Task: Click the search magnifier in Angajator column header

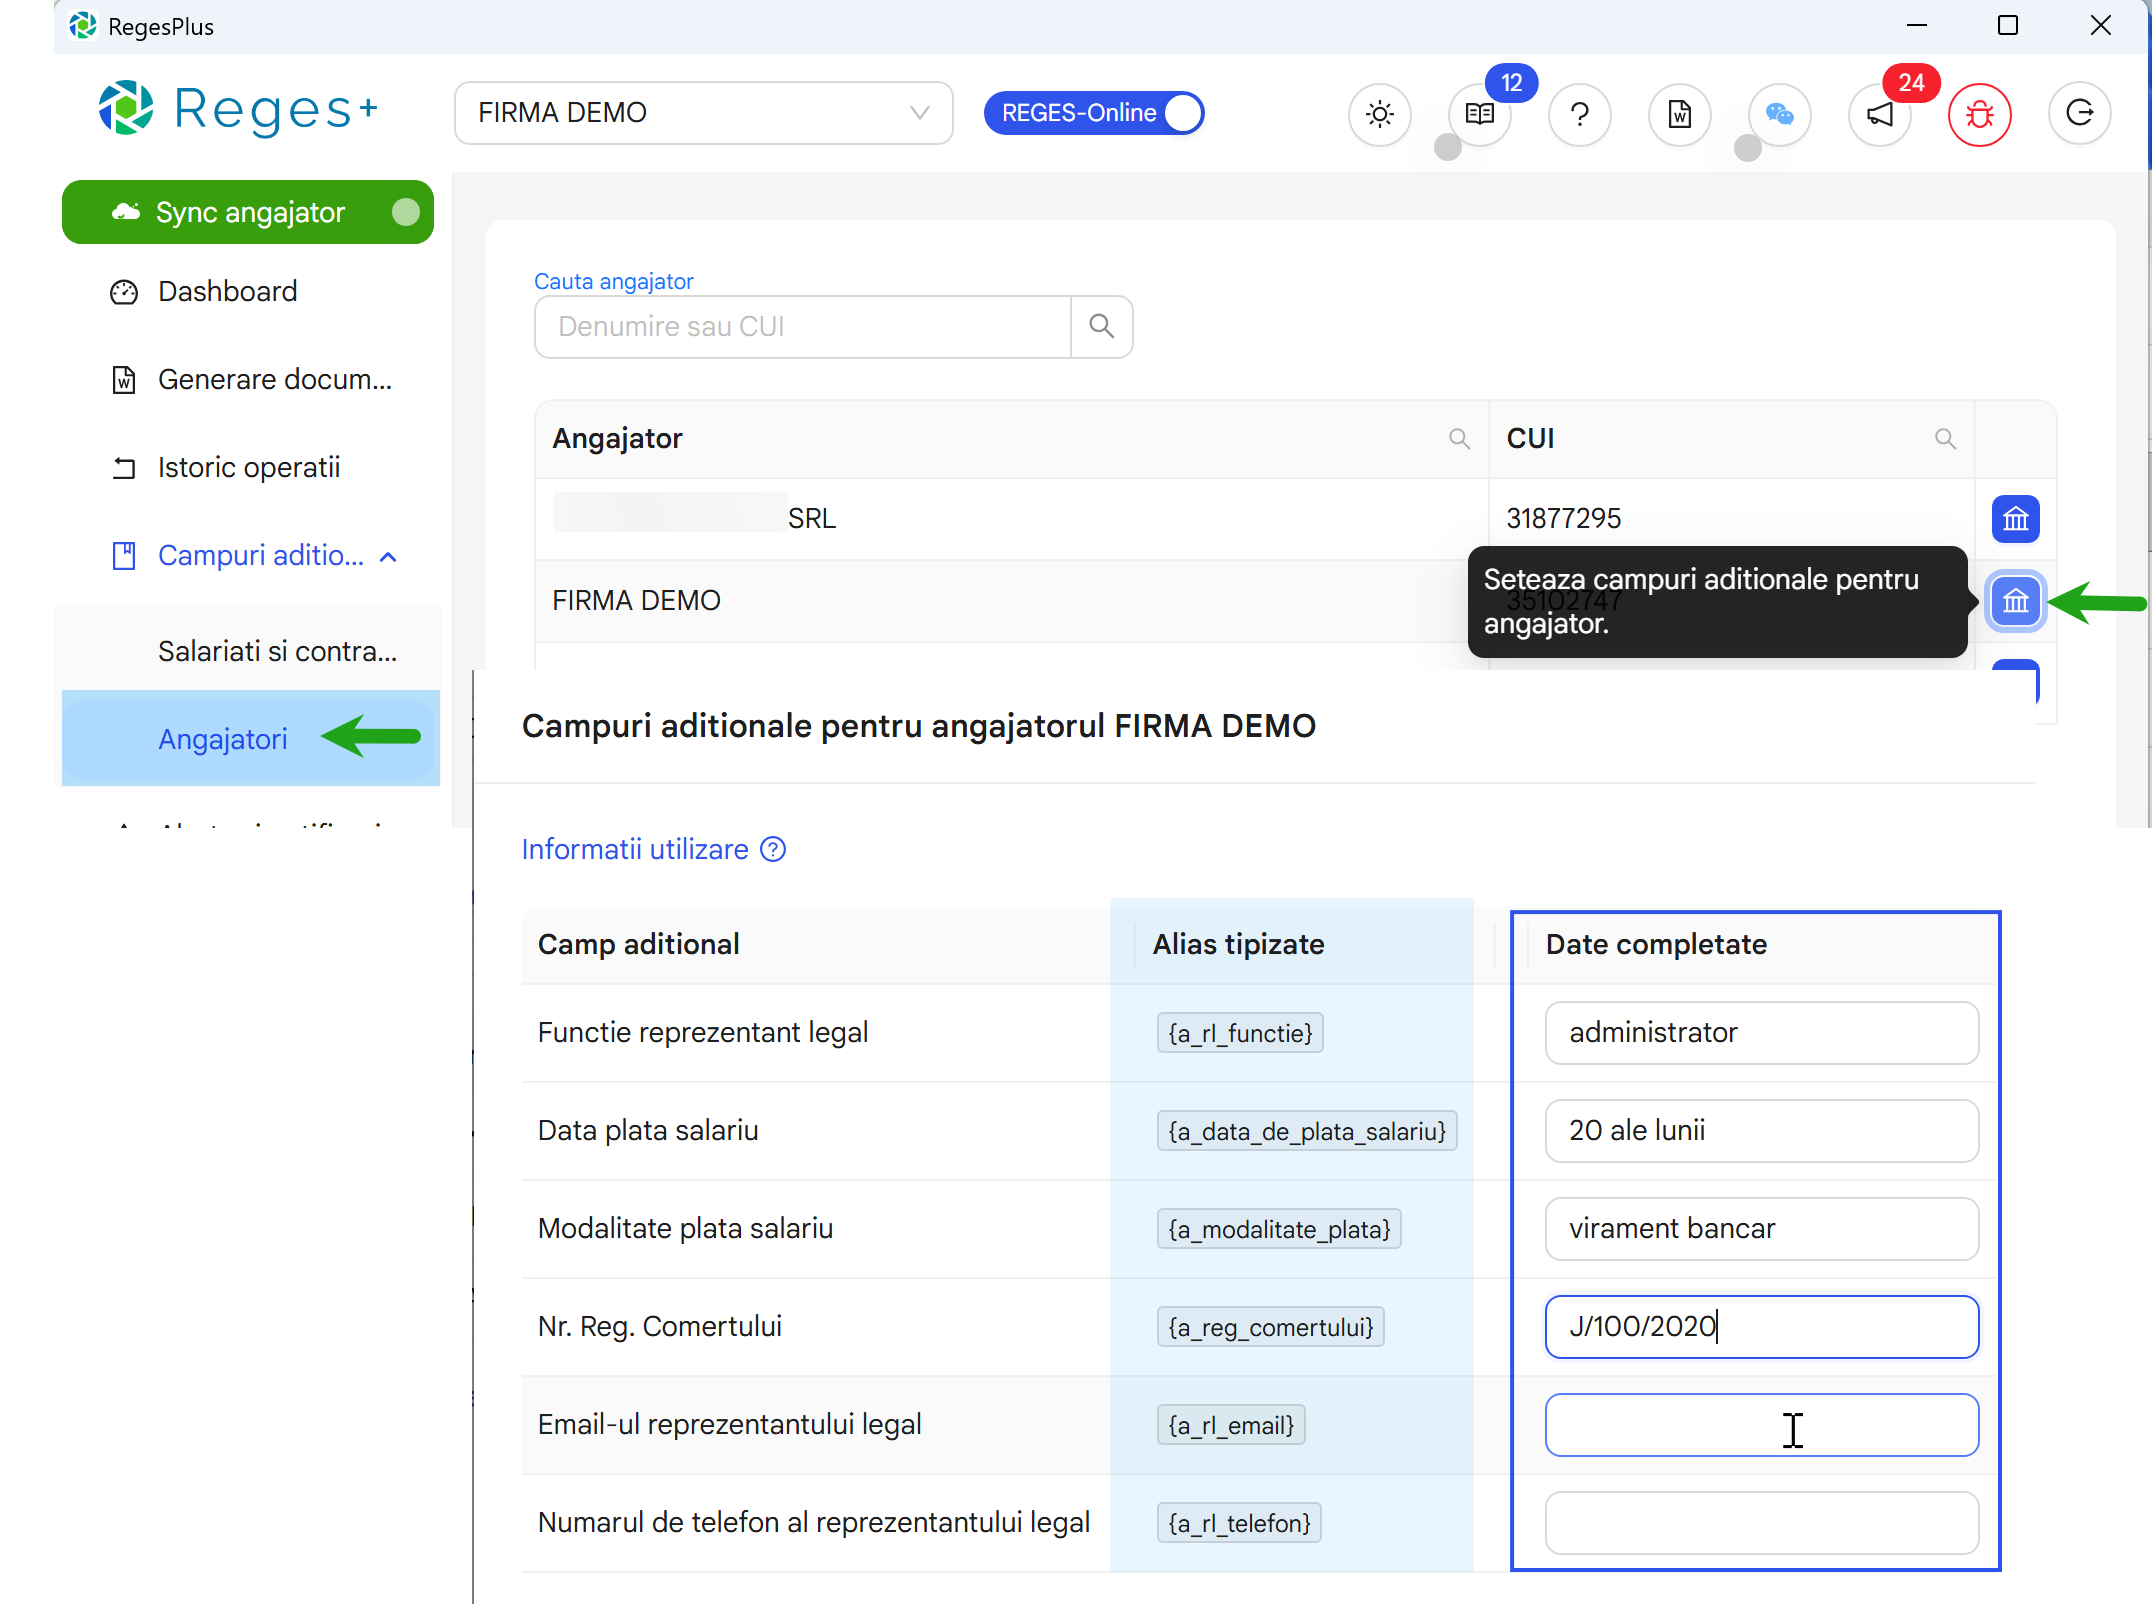Action: (x=1459, y=438)
